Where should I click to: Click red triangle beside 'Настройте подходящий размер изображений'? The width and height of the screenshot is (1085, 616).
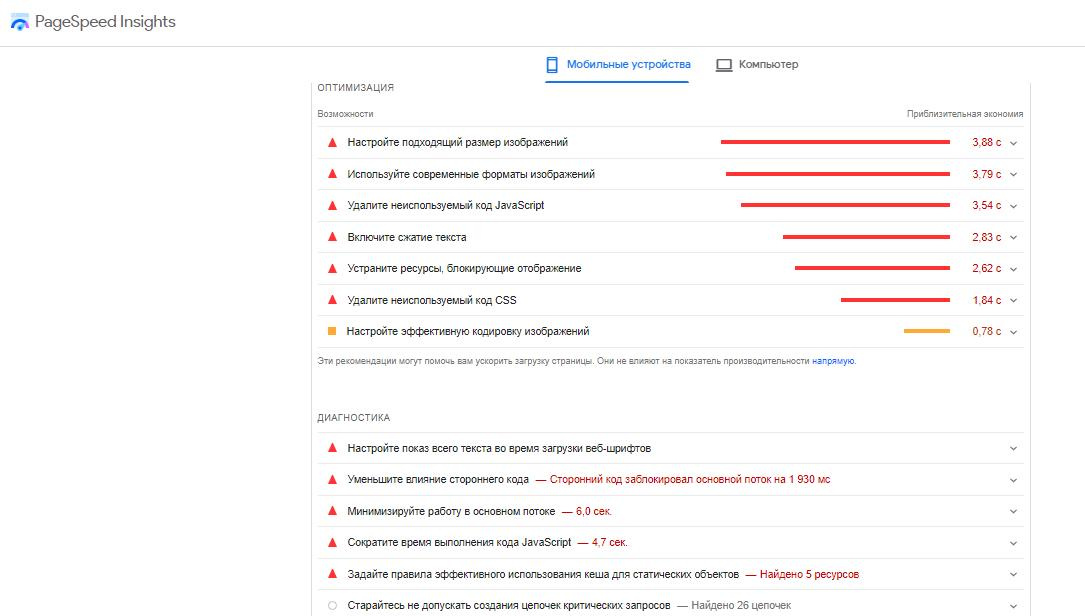(x=332, y=142)
